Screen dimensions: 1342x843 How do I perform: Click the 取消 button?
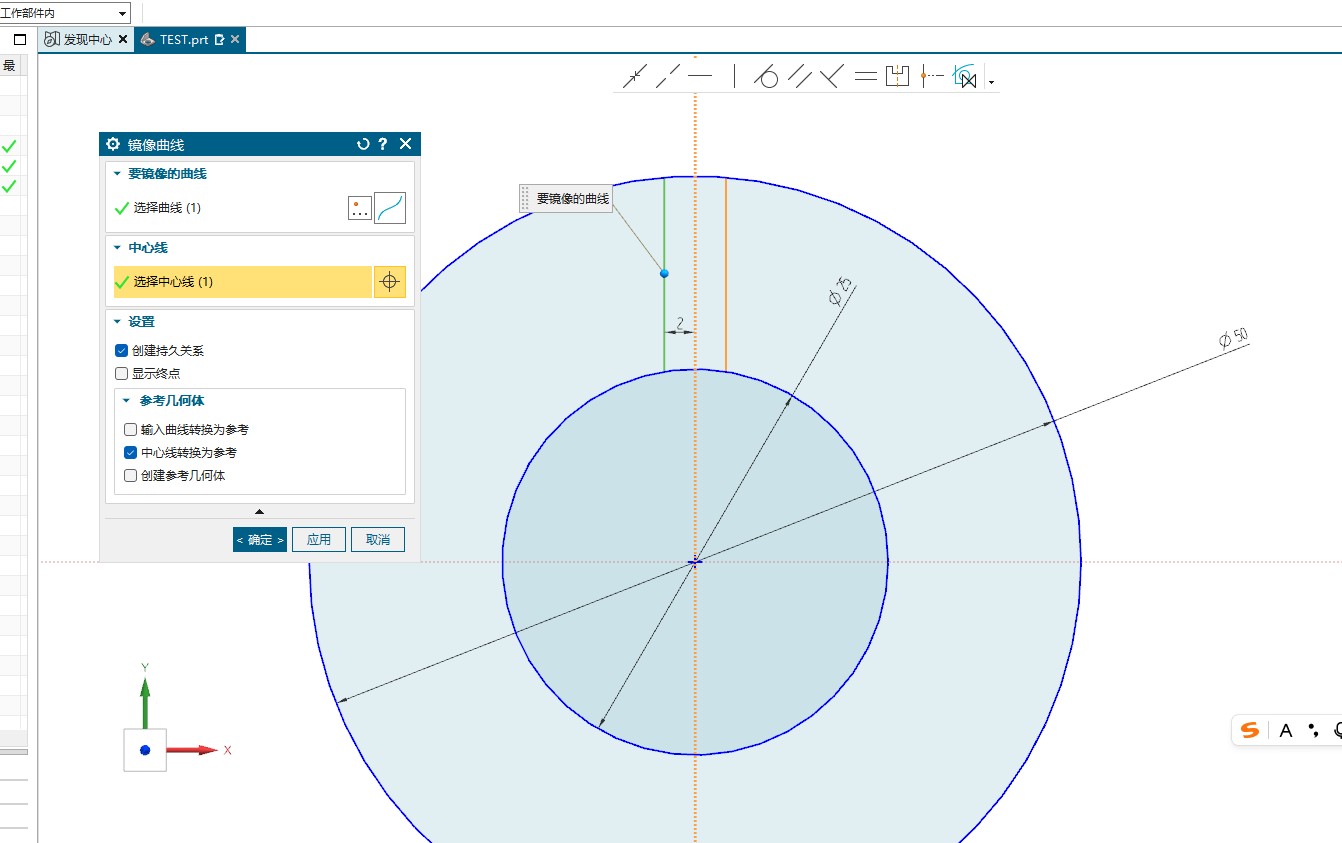tap(378, 540)
